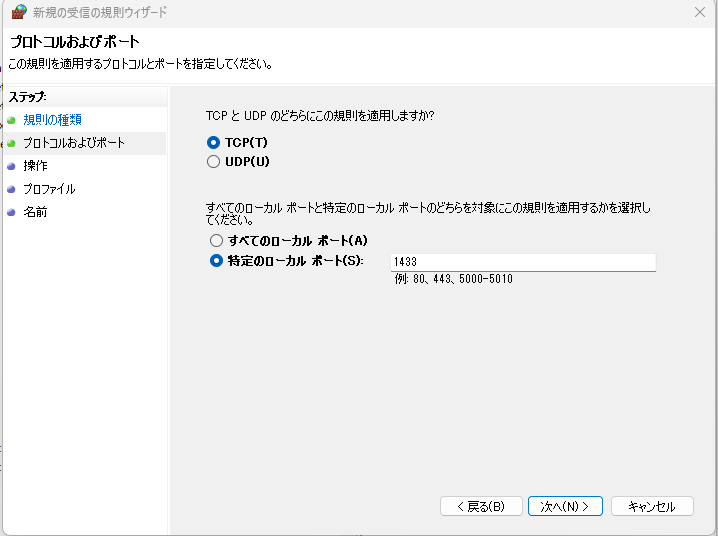Screen dimensions: 718x536
Task: Click the firewall wizard icon in title bar
Action: pyautogui.click(x=18, y=13)
